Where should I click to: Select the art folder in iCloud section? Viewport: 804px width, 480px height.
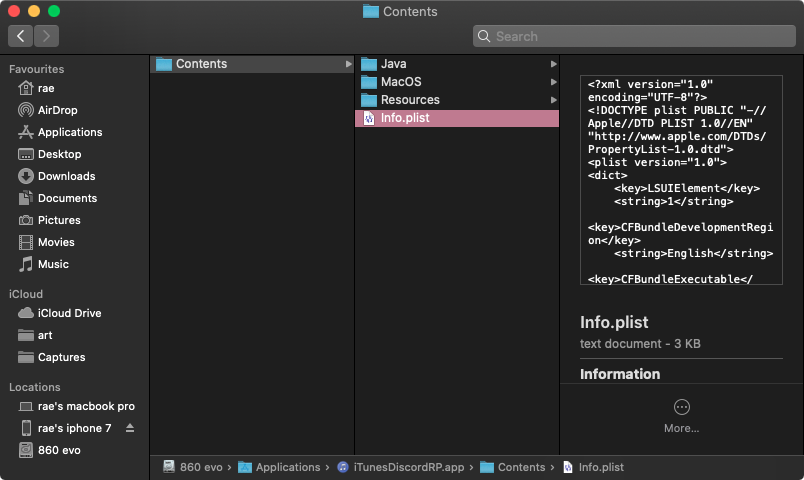(x=35, y=335)
